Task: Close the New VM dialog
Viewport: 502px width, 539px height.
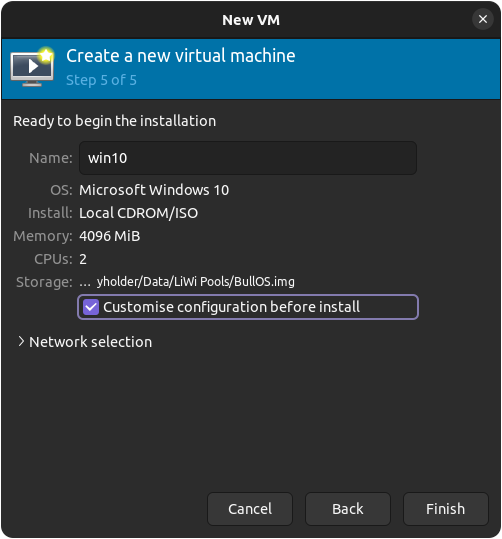Action: click(483, 19)
